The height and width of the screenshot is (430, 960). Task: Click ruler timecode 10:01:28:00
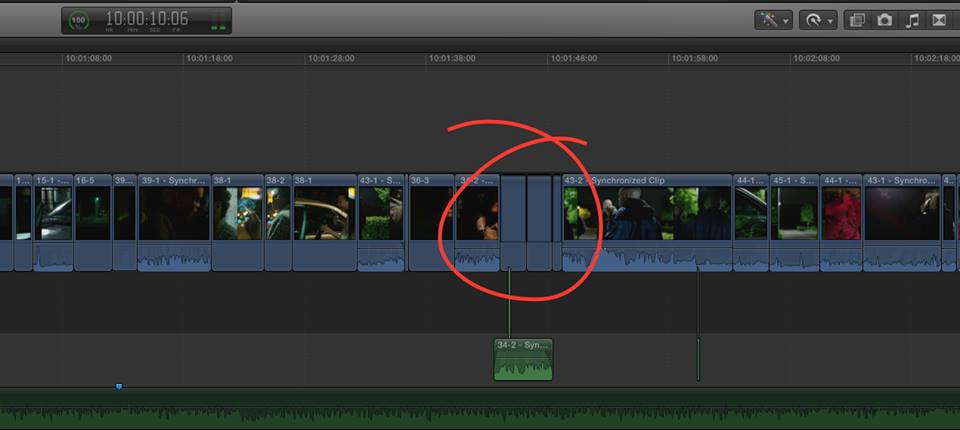(331, 59)
